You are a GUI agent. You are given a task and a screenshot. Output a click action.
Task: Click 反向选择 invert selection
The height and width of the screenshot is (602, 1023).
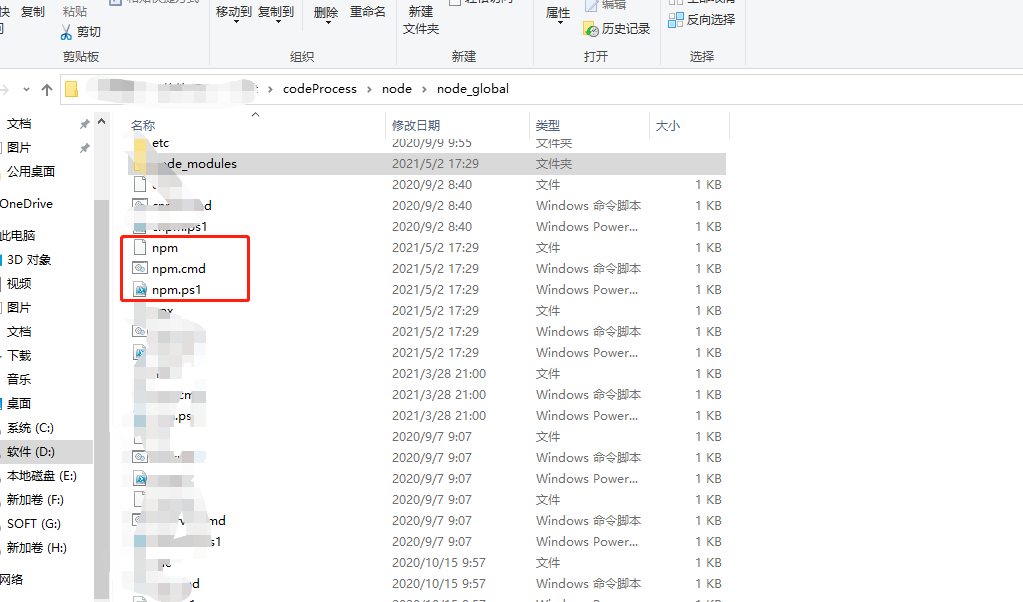pyautogui.click(x=701, y=20)
